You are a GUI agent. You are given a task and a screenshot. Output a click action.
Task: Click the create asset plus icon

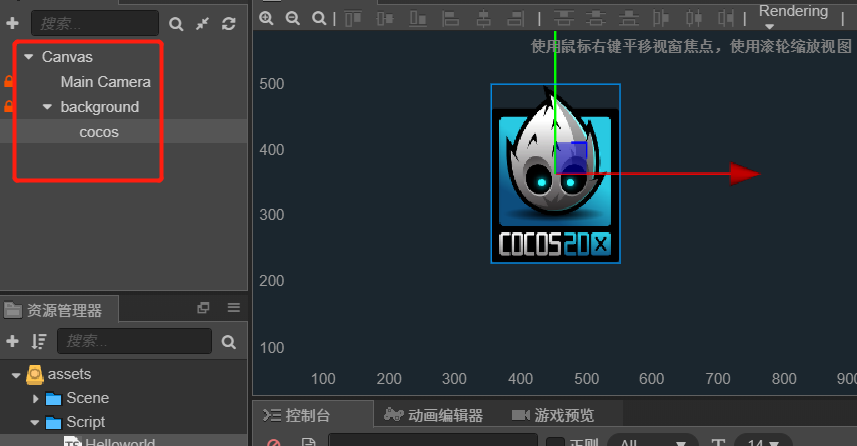click(x=12, y=342)
